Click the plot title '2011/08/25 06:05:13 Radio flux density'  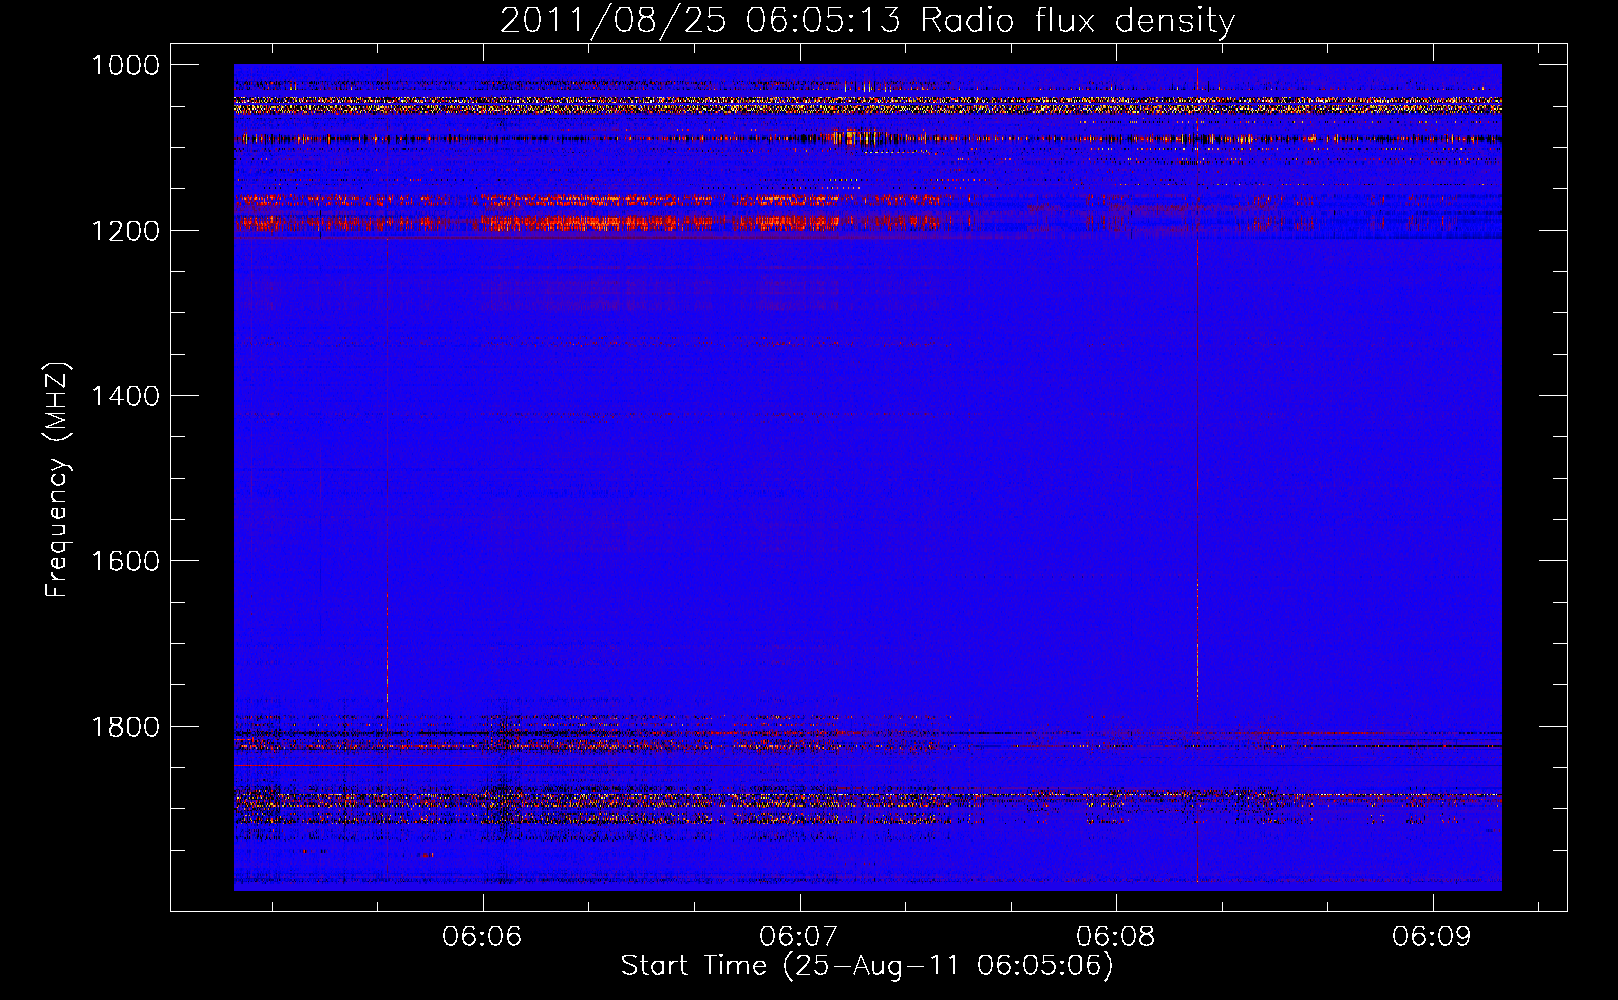click(867, 21)
